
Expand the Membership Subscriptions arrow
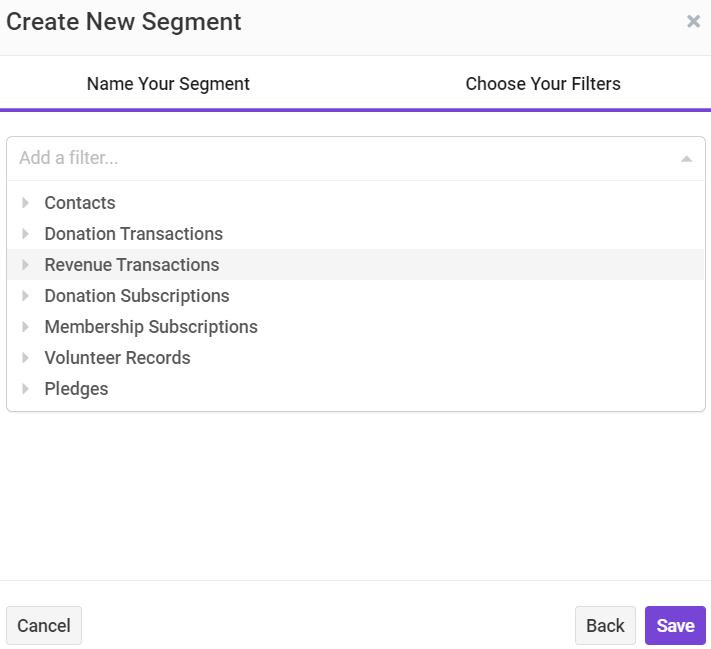coord(25,327)
